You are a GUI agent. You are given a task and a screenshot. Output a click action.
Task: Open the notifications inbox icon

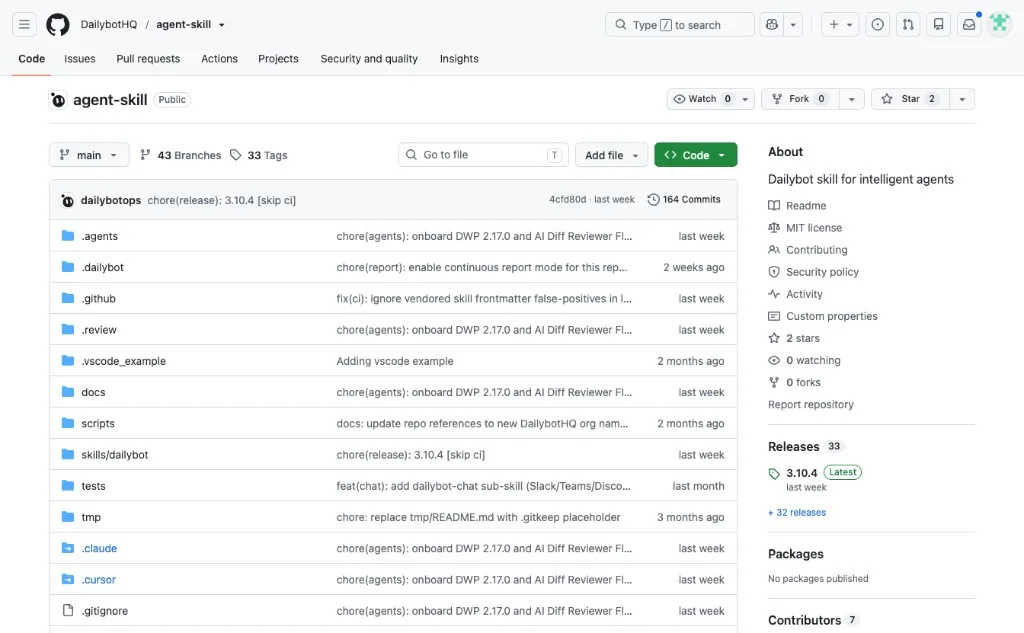tap(969, 25)
